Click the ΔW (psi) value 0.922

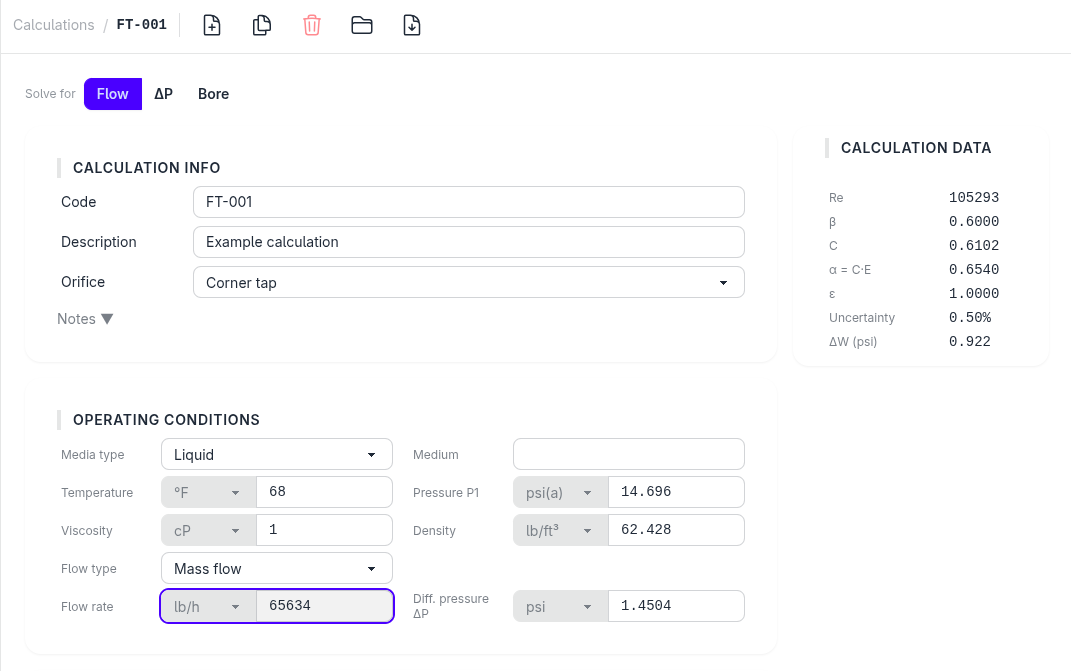pyautogui.click(x=969, y=341)
